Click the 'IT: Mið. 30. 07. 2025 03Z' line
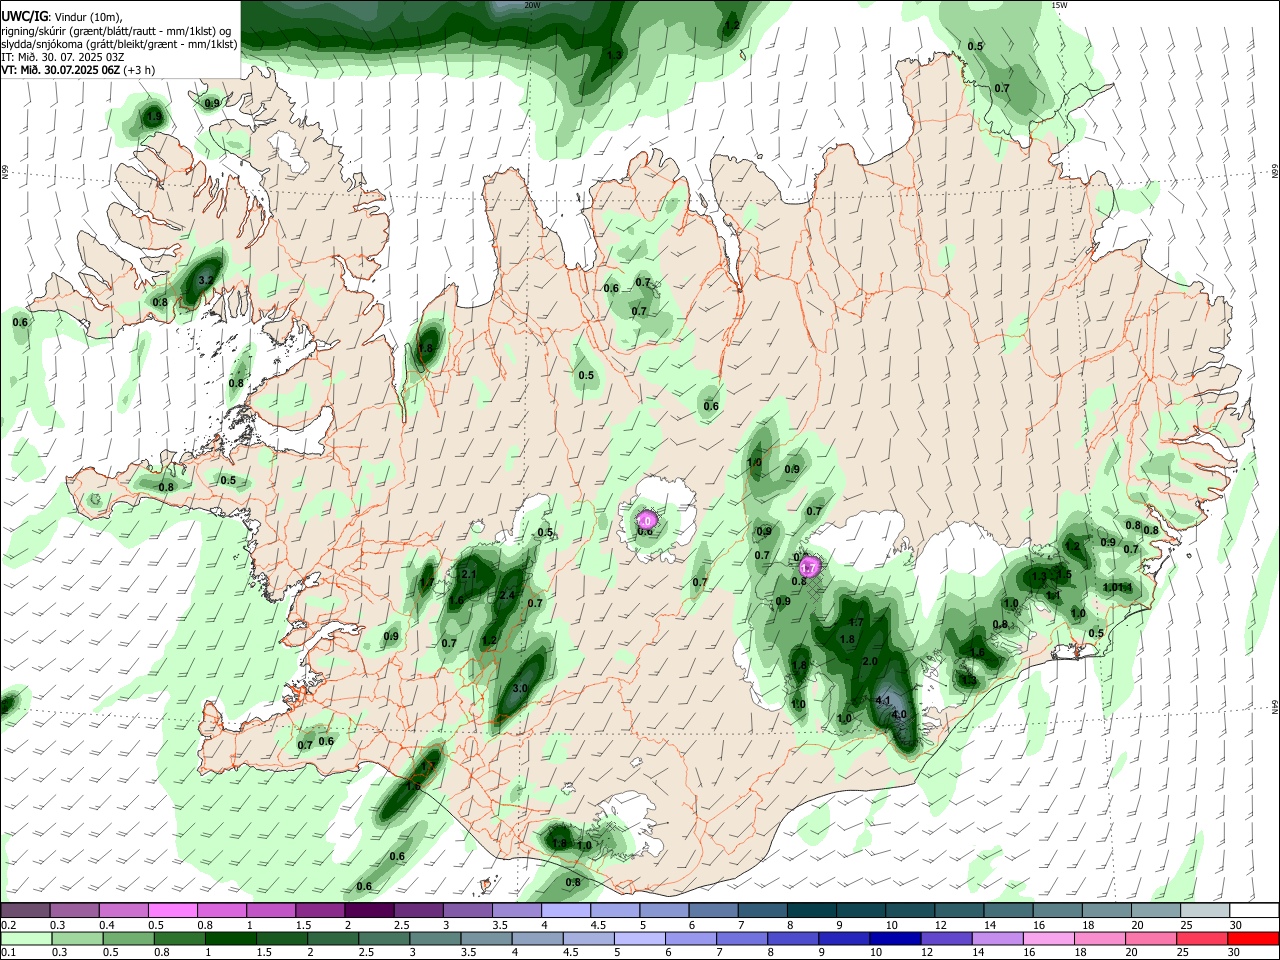The image size is (1280, 960). tap(63, 57)
